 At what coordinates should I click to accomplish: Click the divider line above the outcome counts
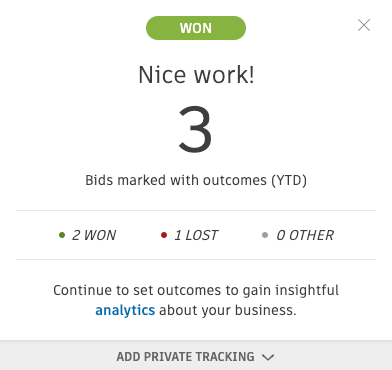196,210
